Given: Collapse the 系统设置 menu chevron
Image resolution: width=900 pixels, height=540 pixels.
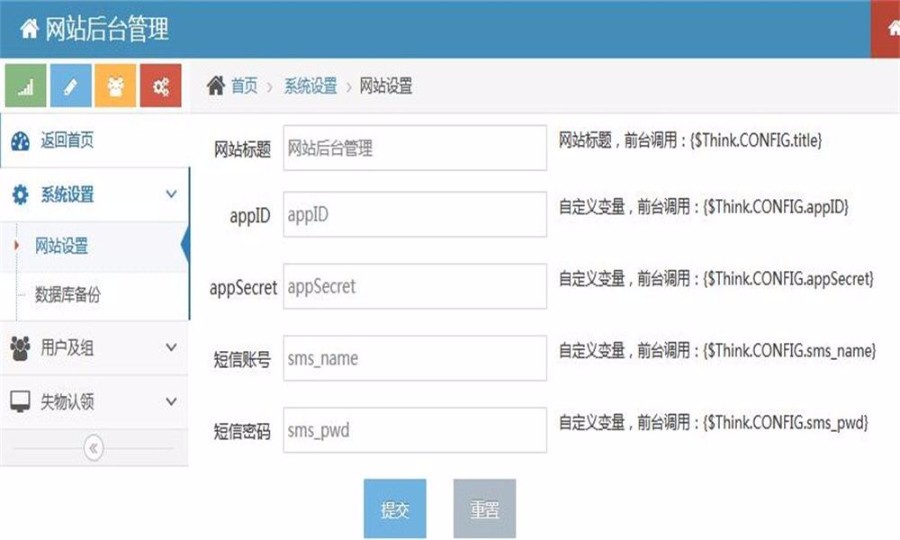Looking at the screenshot, I should 171,194.
